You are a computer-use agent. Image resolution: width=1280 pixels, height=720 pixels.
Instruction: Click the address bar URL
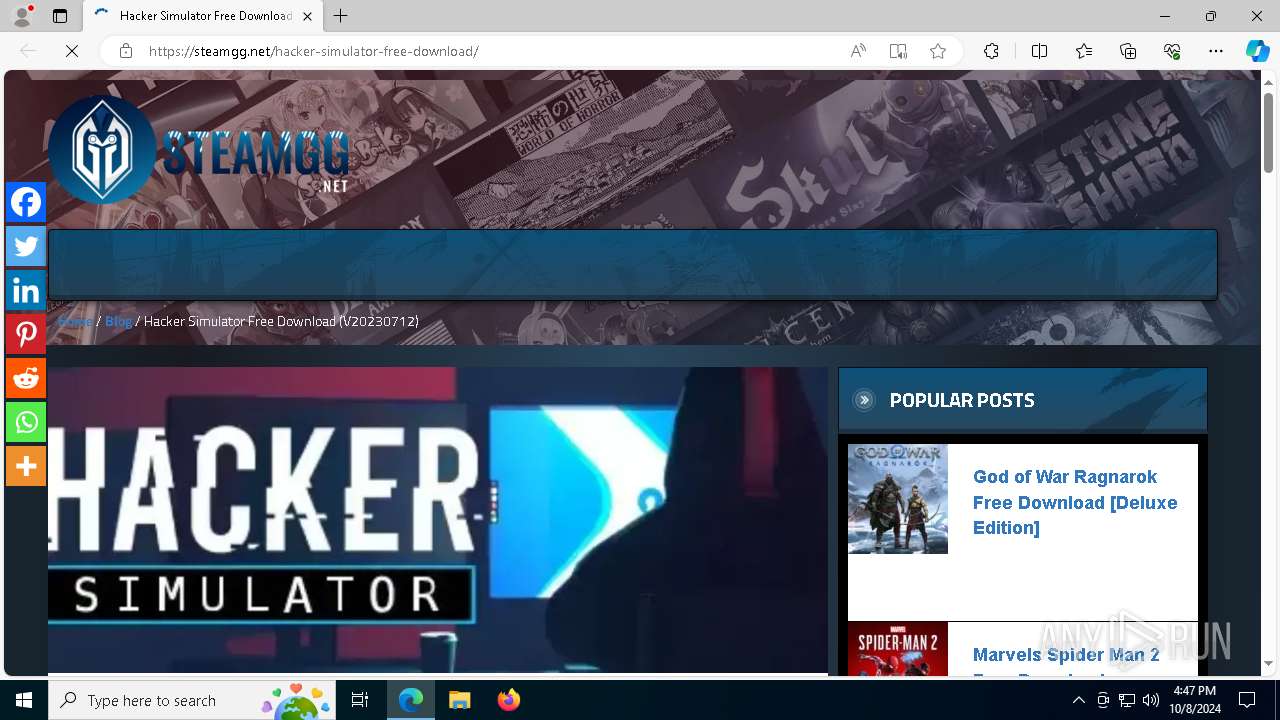pos(314,51)
